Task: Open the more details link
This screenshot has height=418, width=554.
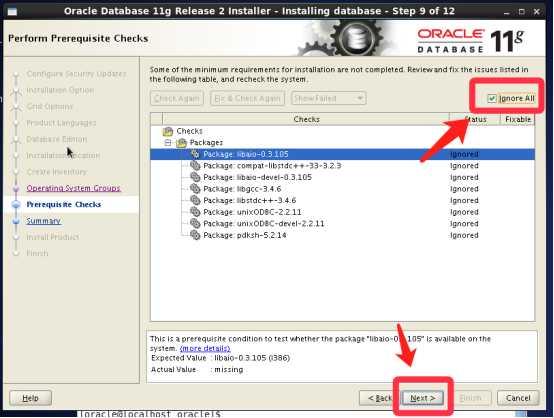Action: 205,348
